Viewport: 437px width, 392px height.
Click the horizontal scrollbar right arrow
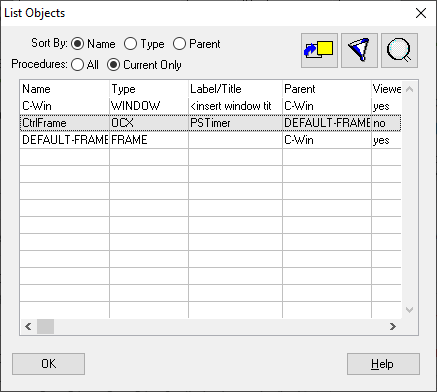393,326
